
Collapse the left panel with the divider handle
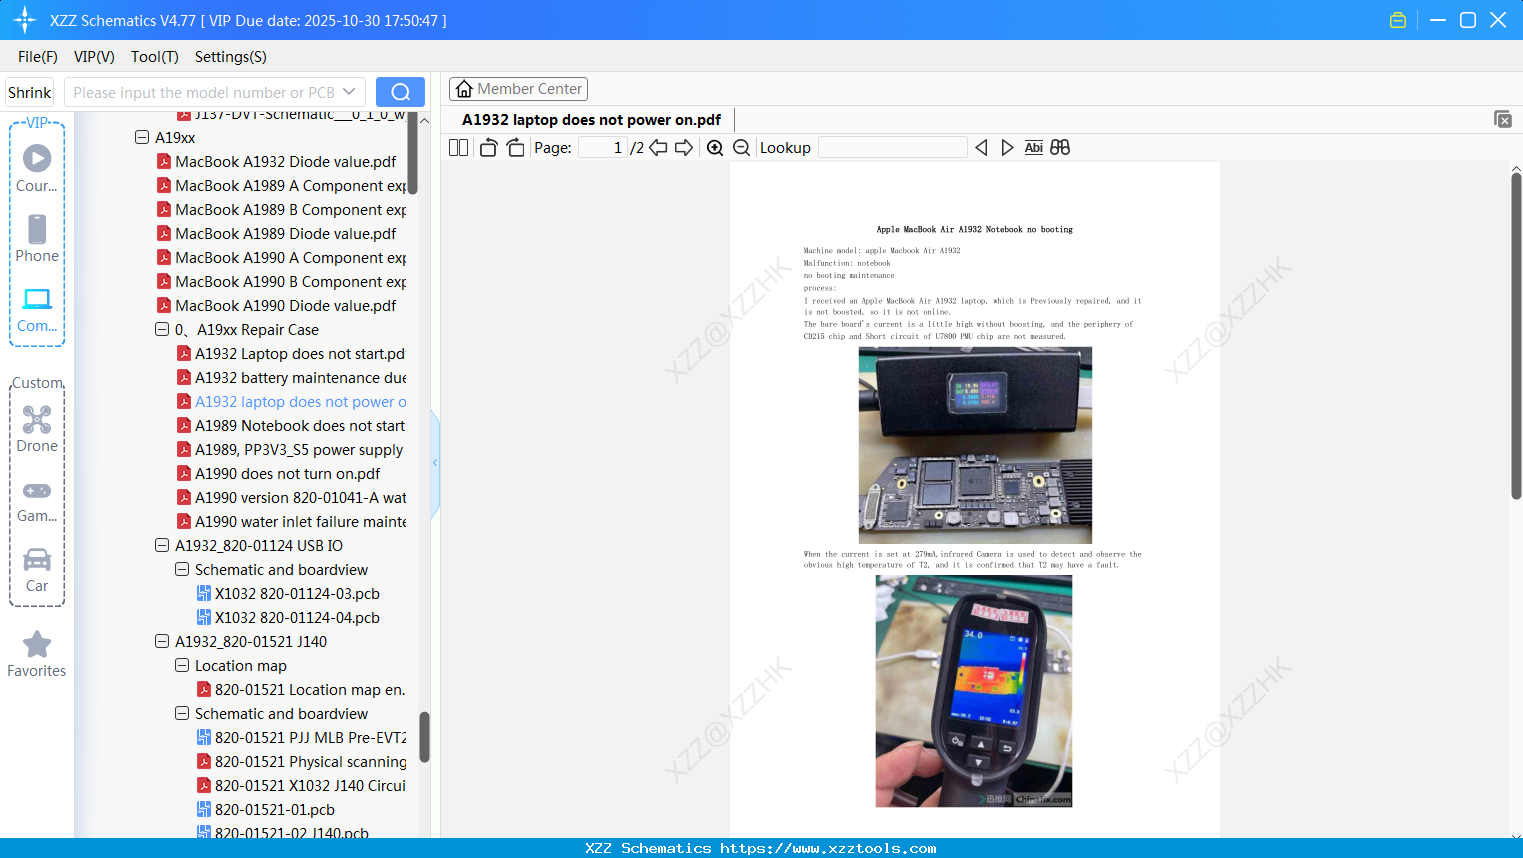coord(435,463)
